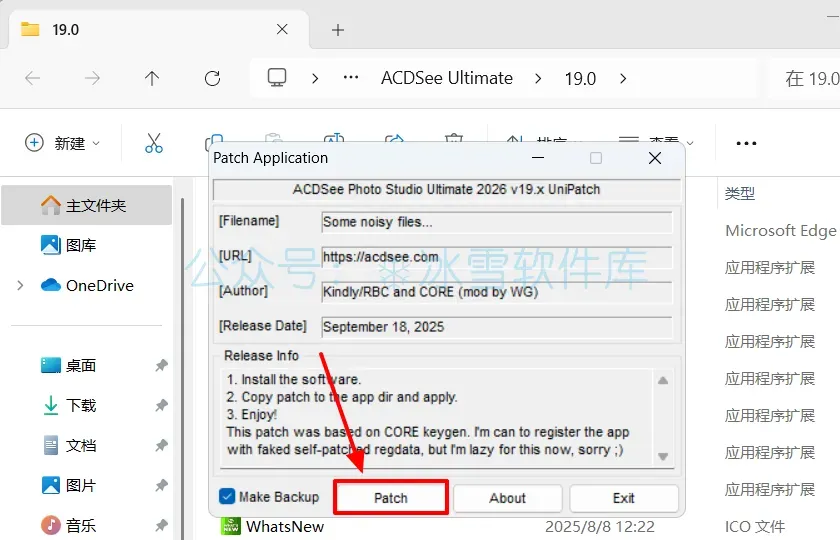Open 主文件夹 Home in sidebar
Screen dimensions: 840x540
point(87,205)
